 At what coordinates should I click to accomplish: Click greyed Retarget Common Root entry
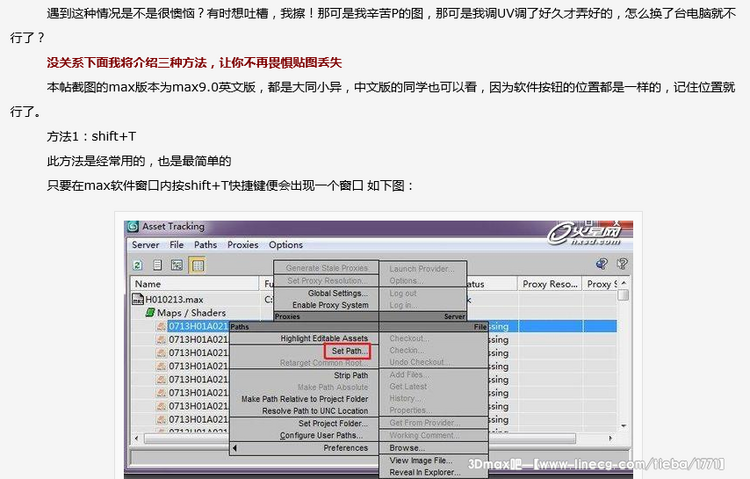[324, 363]
